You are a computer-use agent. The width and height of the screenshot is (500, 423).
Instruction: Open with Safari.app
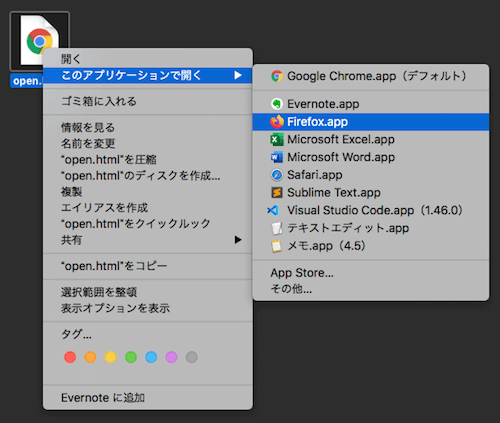[371, 175]
